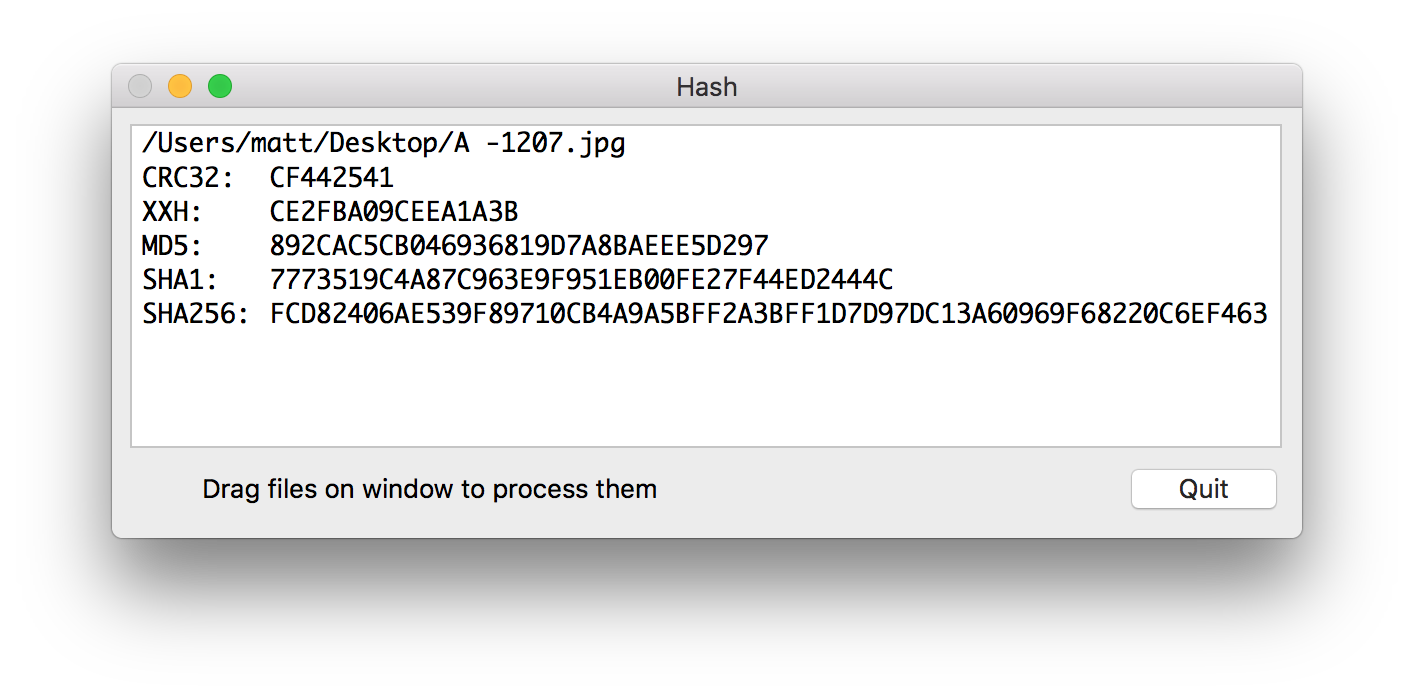1414x698 pixels.
Task: Click the XXH label
Action: pyautogui.click(x=172, y=212)
